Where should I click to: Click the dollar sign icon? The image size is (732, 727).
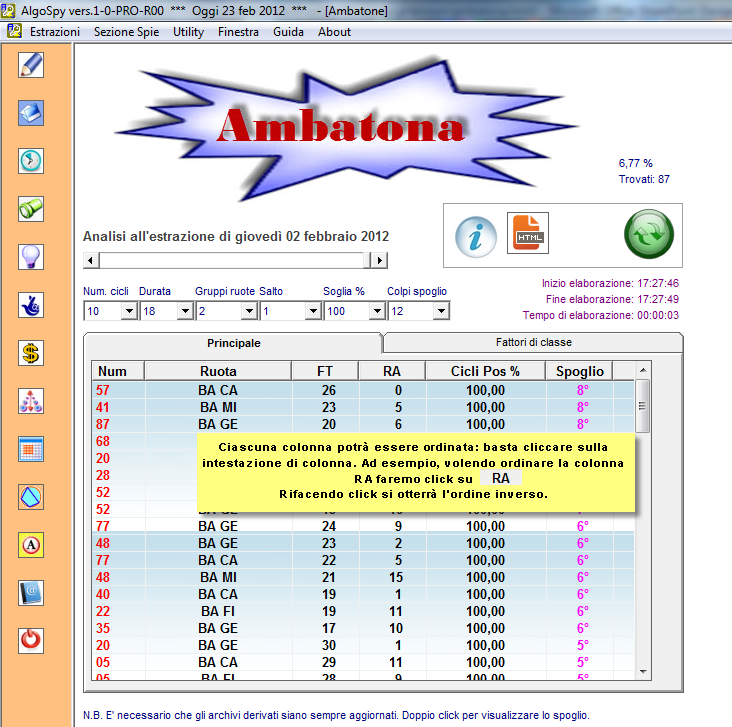[31, 353]
